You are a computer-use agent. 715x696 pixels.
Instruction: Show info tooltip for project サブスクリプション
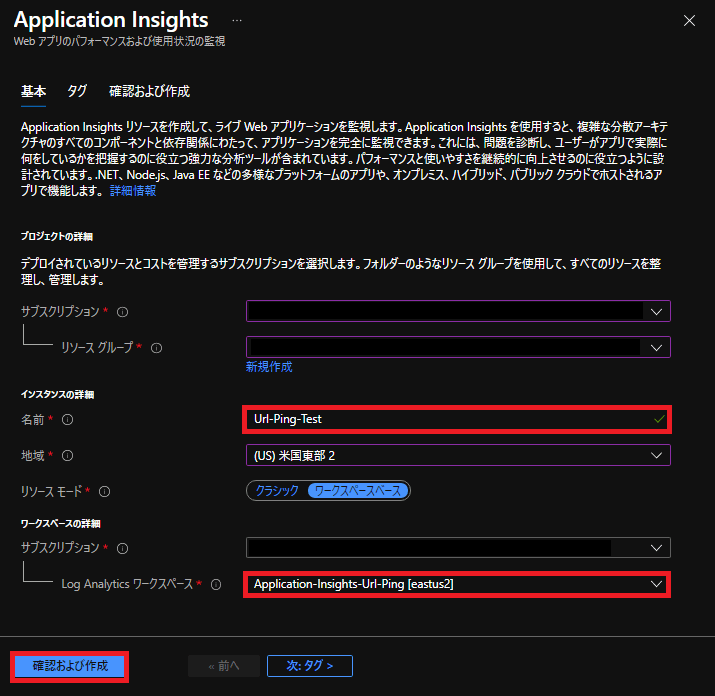tap(122, 312)
